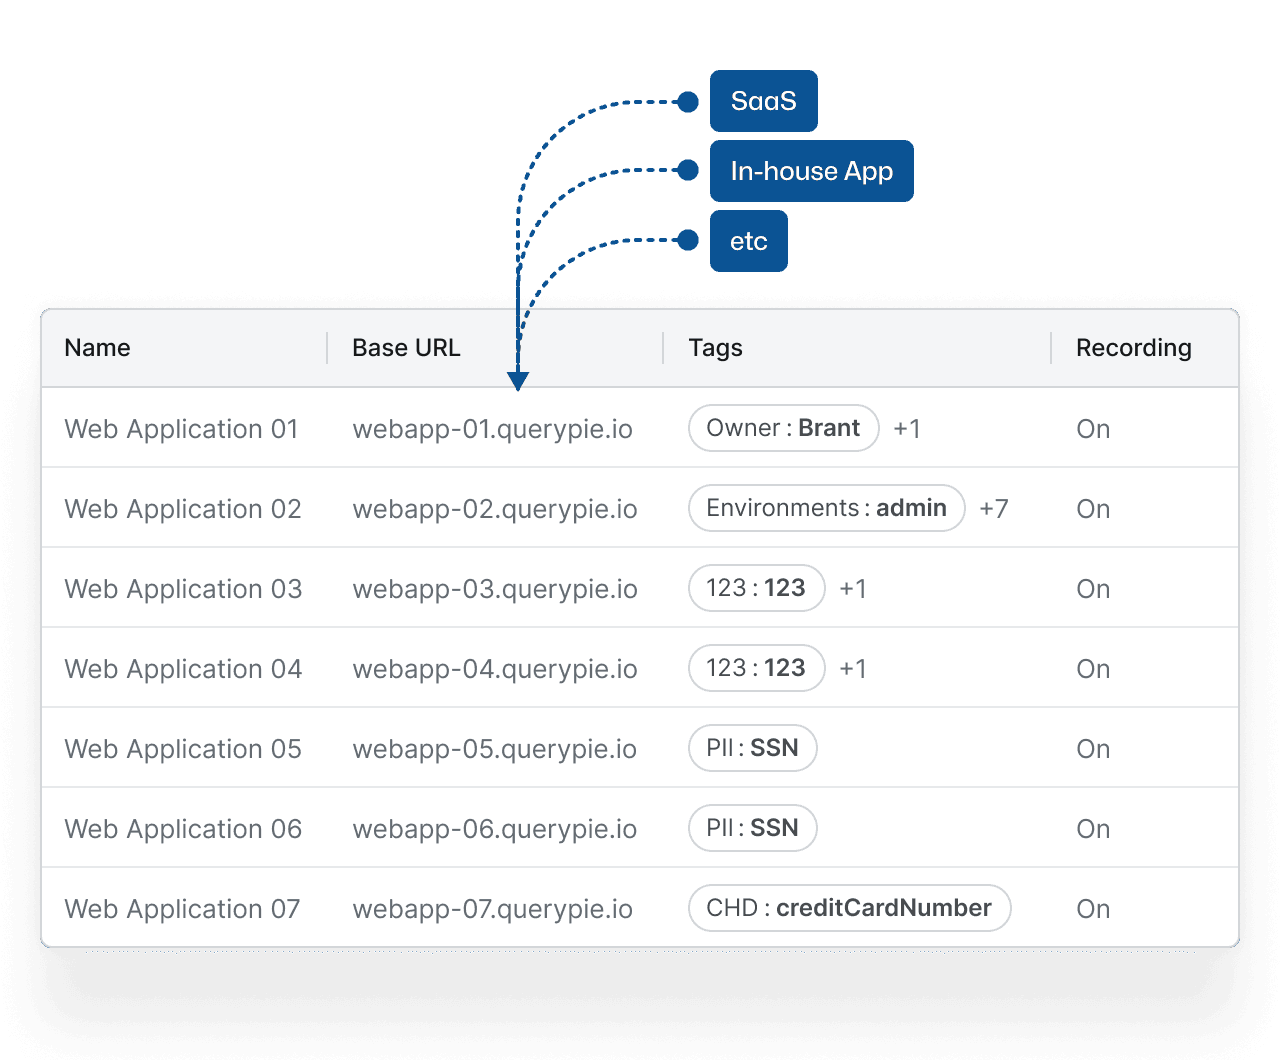Image resolution: width=1280 pixels, height=1060 pixels.
Task: Expand +1 tags on Web Application 01
Action: [907, 429]
